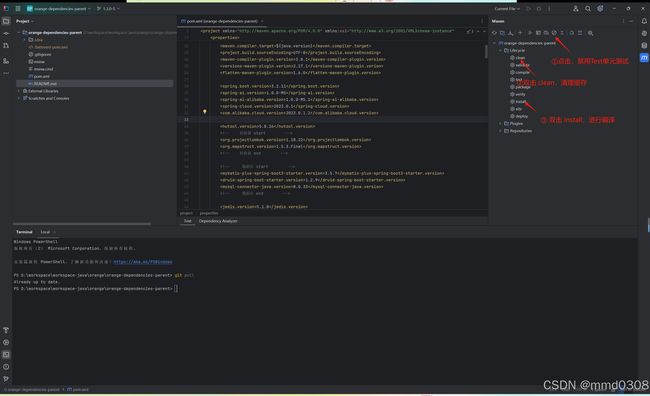Run Maven build play icon
650x396 pixels.
[530, 33]
